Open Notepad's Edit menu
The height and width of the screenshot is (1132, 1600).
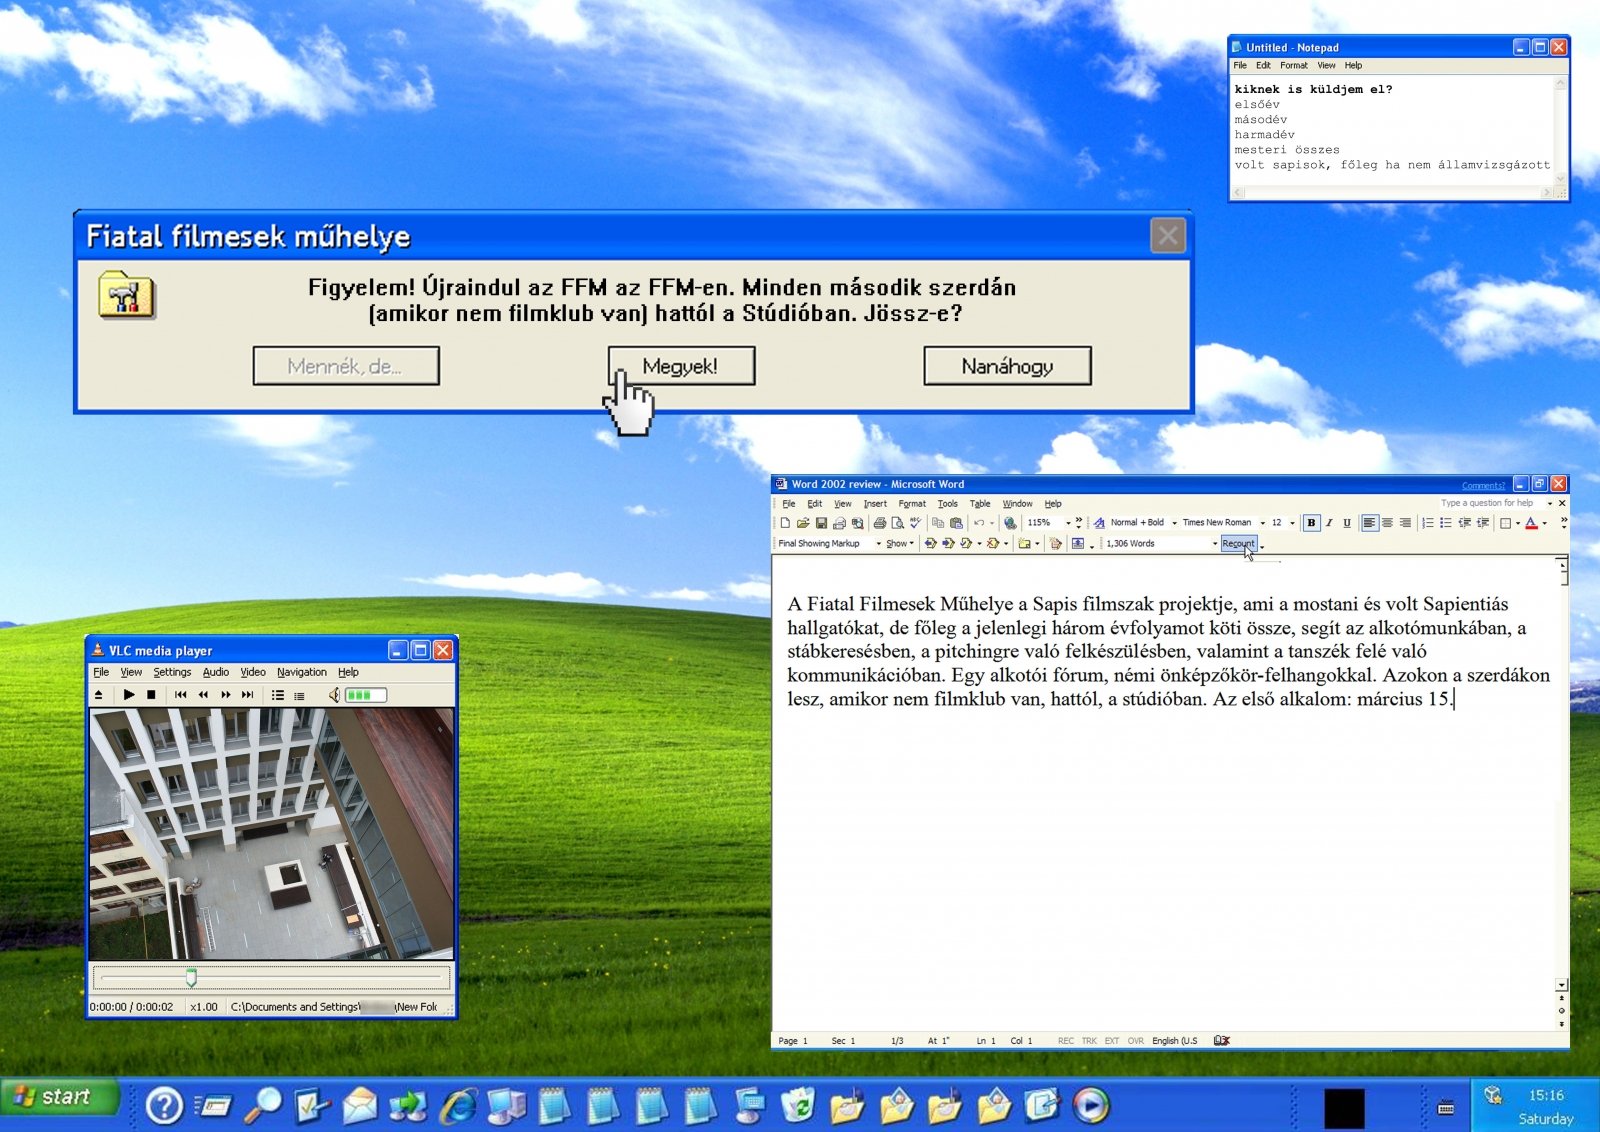[x=1263, y=65]
